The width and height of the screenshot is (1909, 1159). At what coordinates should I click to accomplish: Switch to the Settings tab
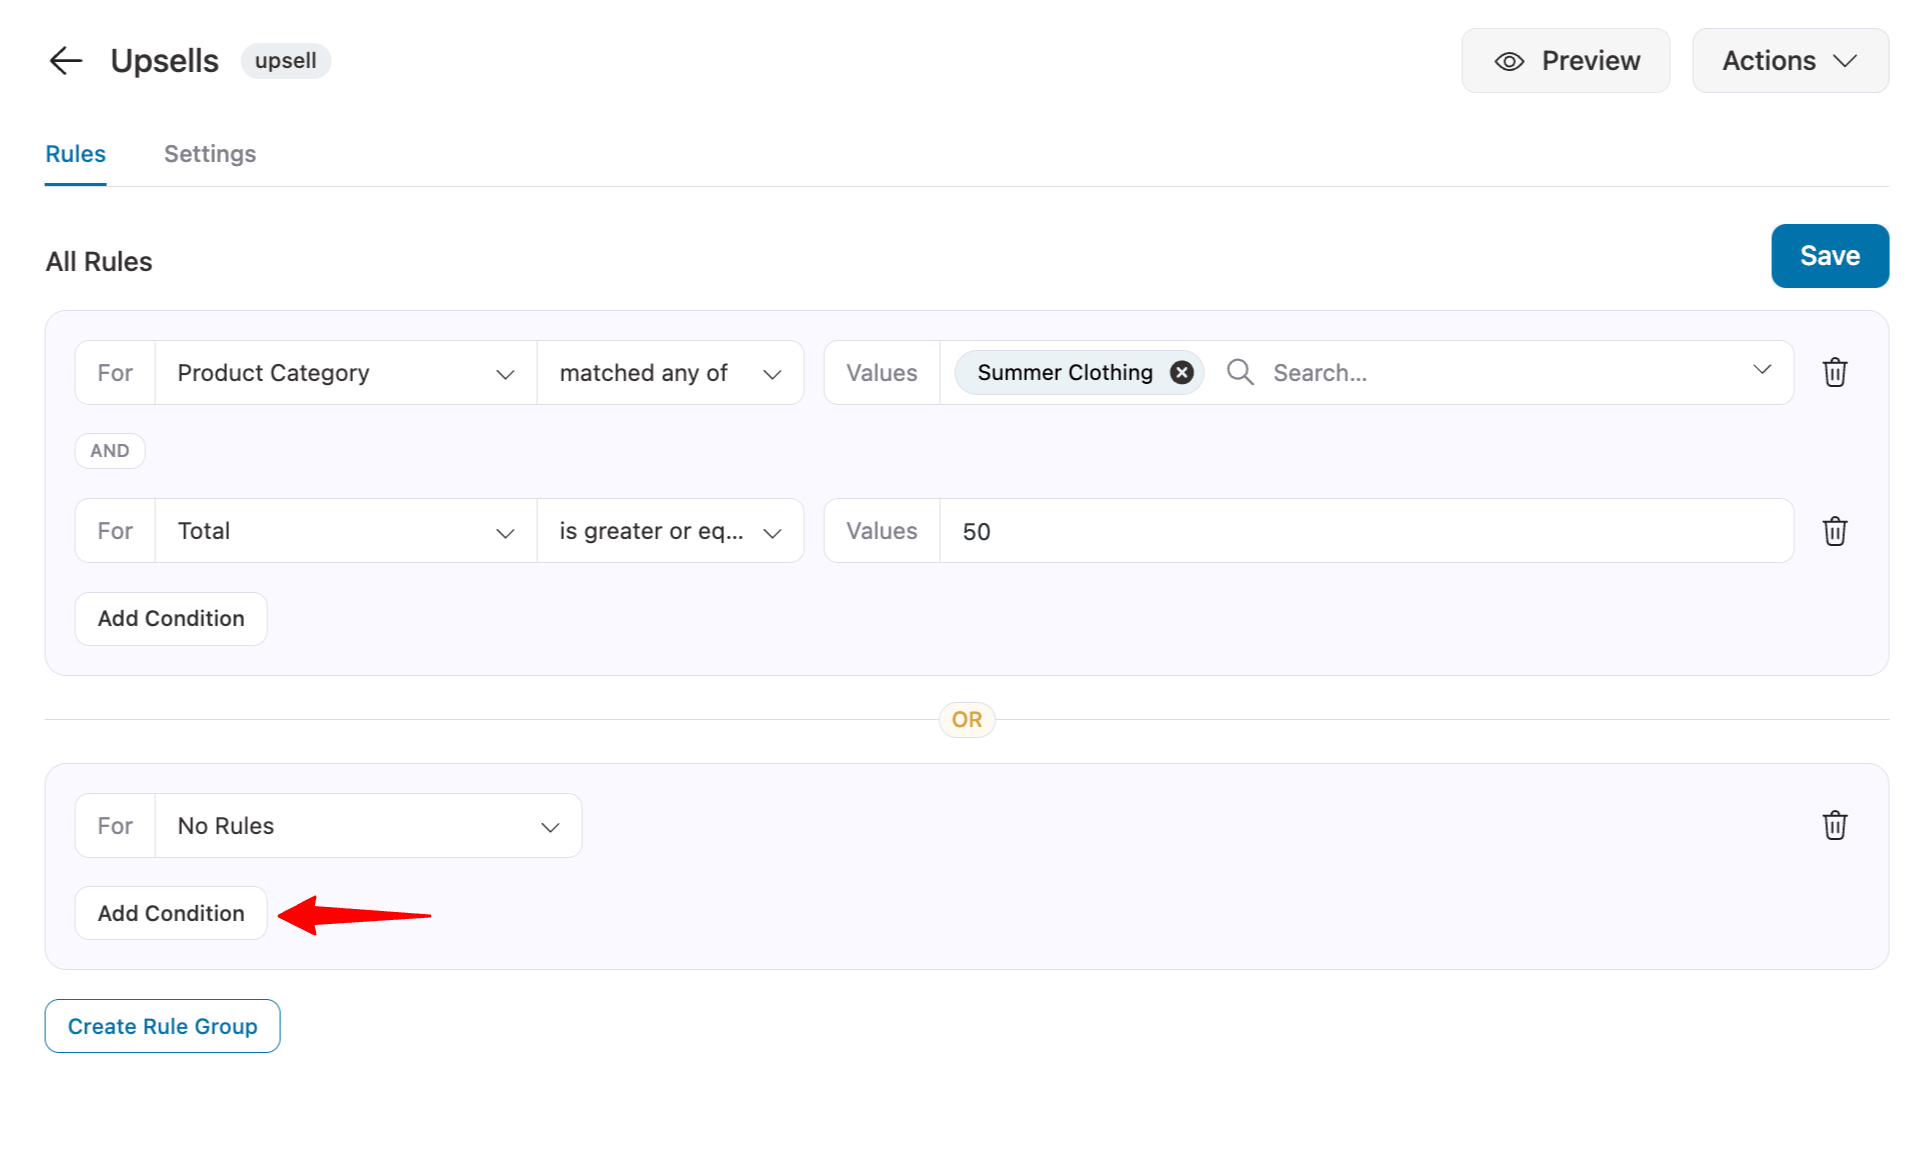coord(210,154)
